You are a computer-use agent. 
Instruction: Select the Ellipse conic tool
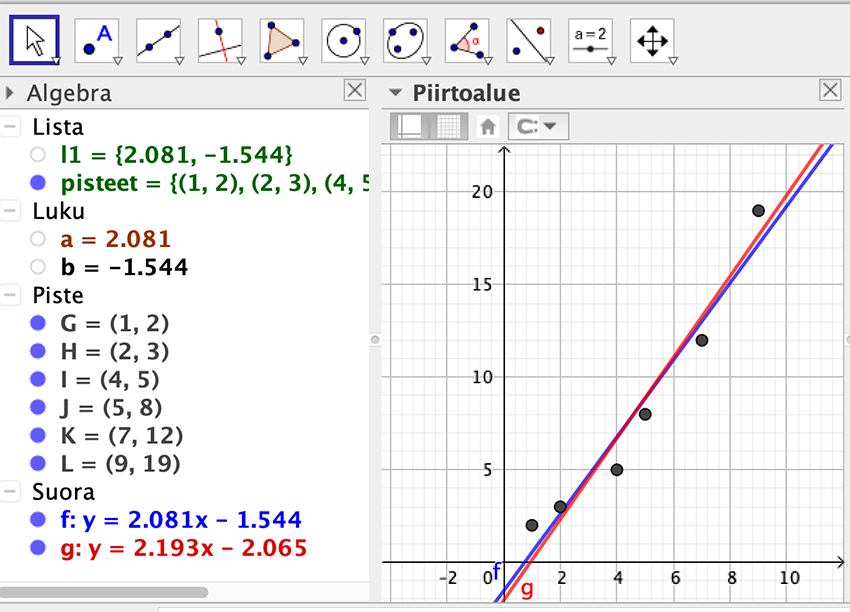tap(405, 41)
